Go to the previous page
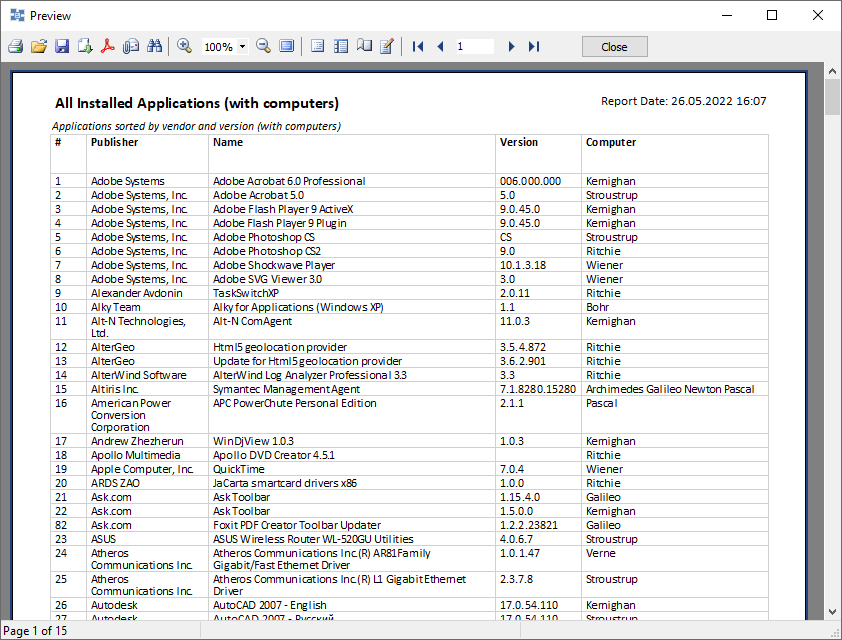842x640 pixels. click(440, 46)
